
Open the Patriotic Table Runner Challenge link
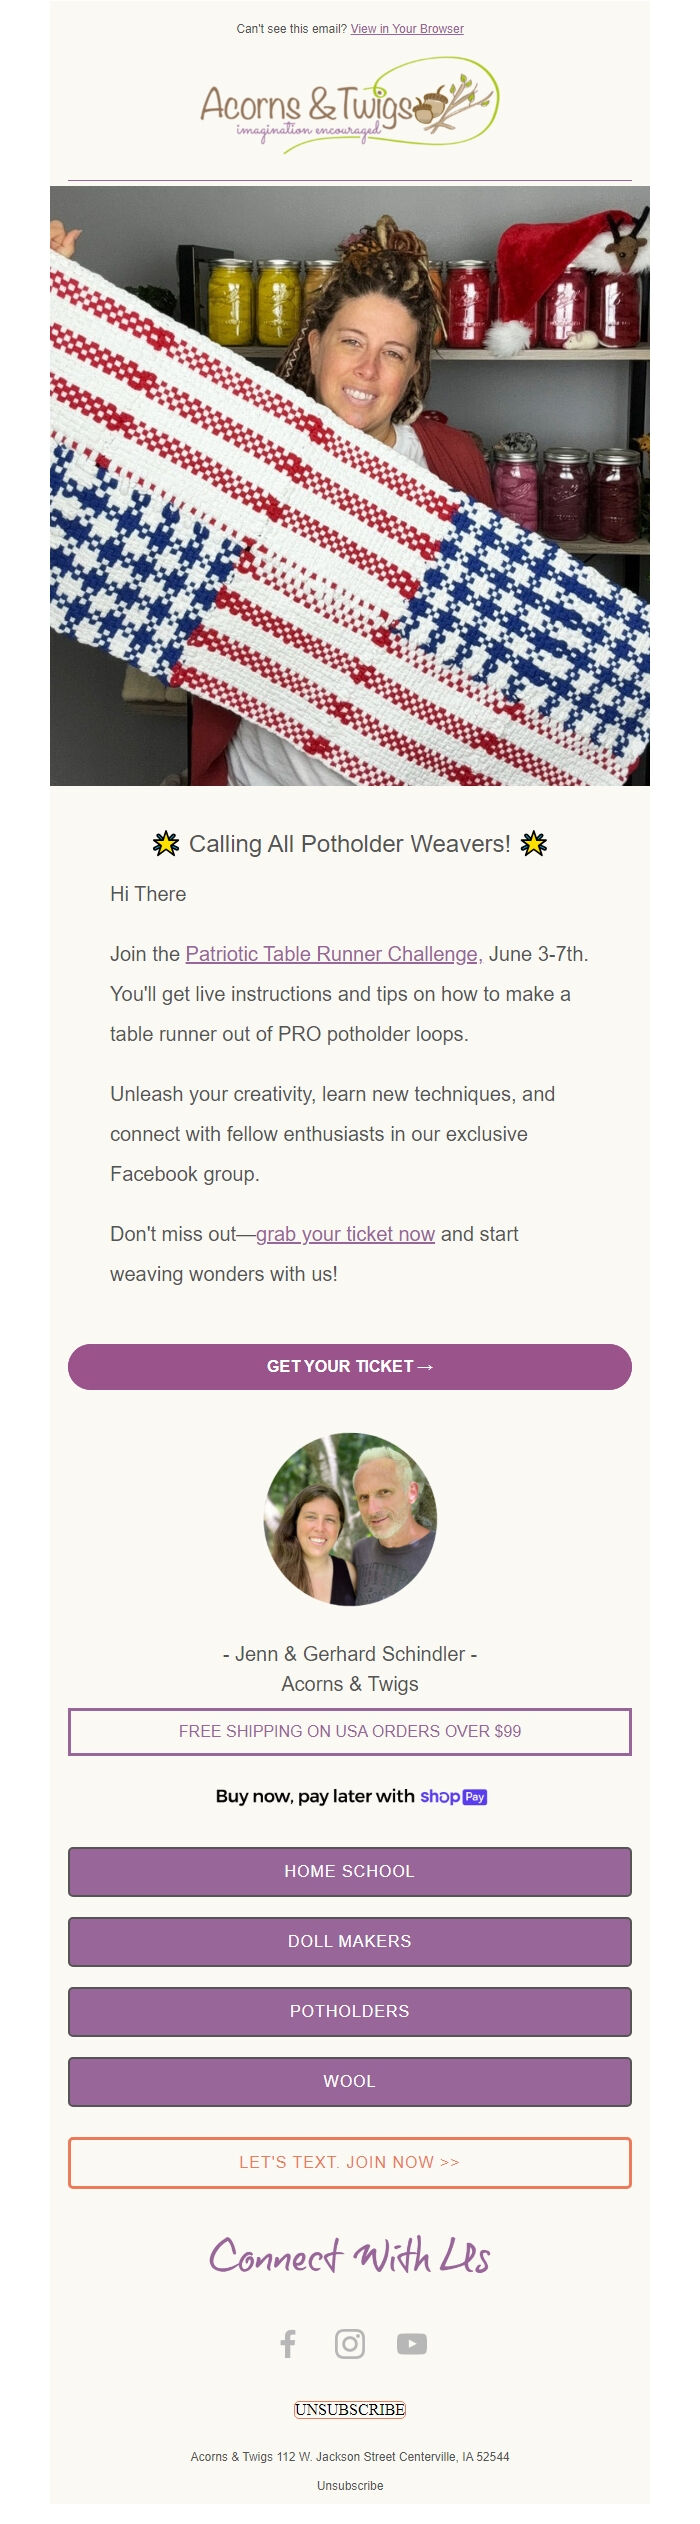pos(330,954)
